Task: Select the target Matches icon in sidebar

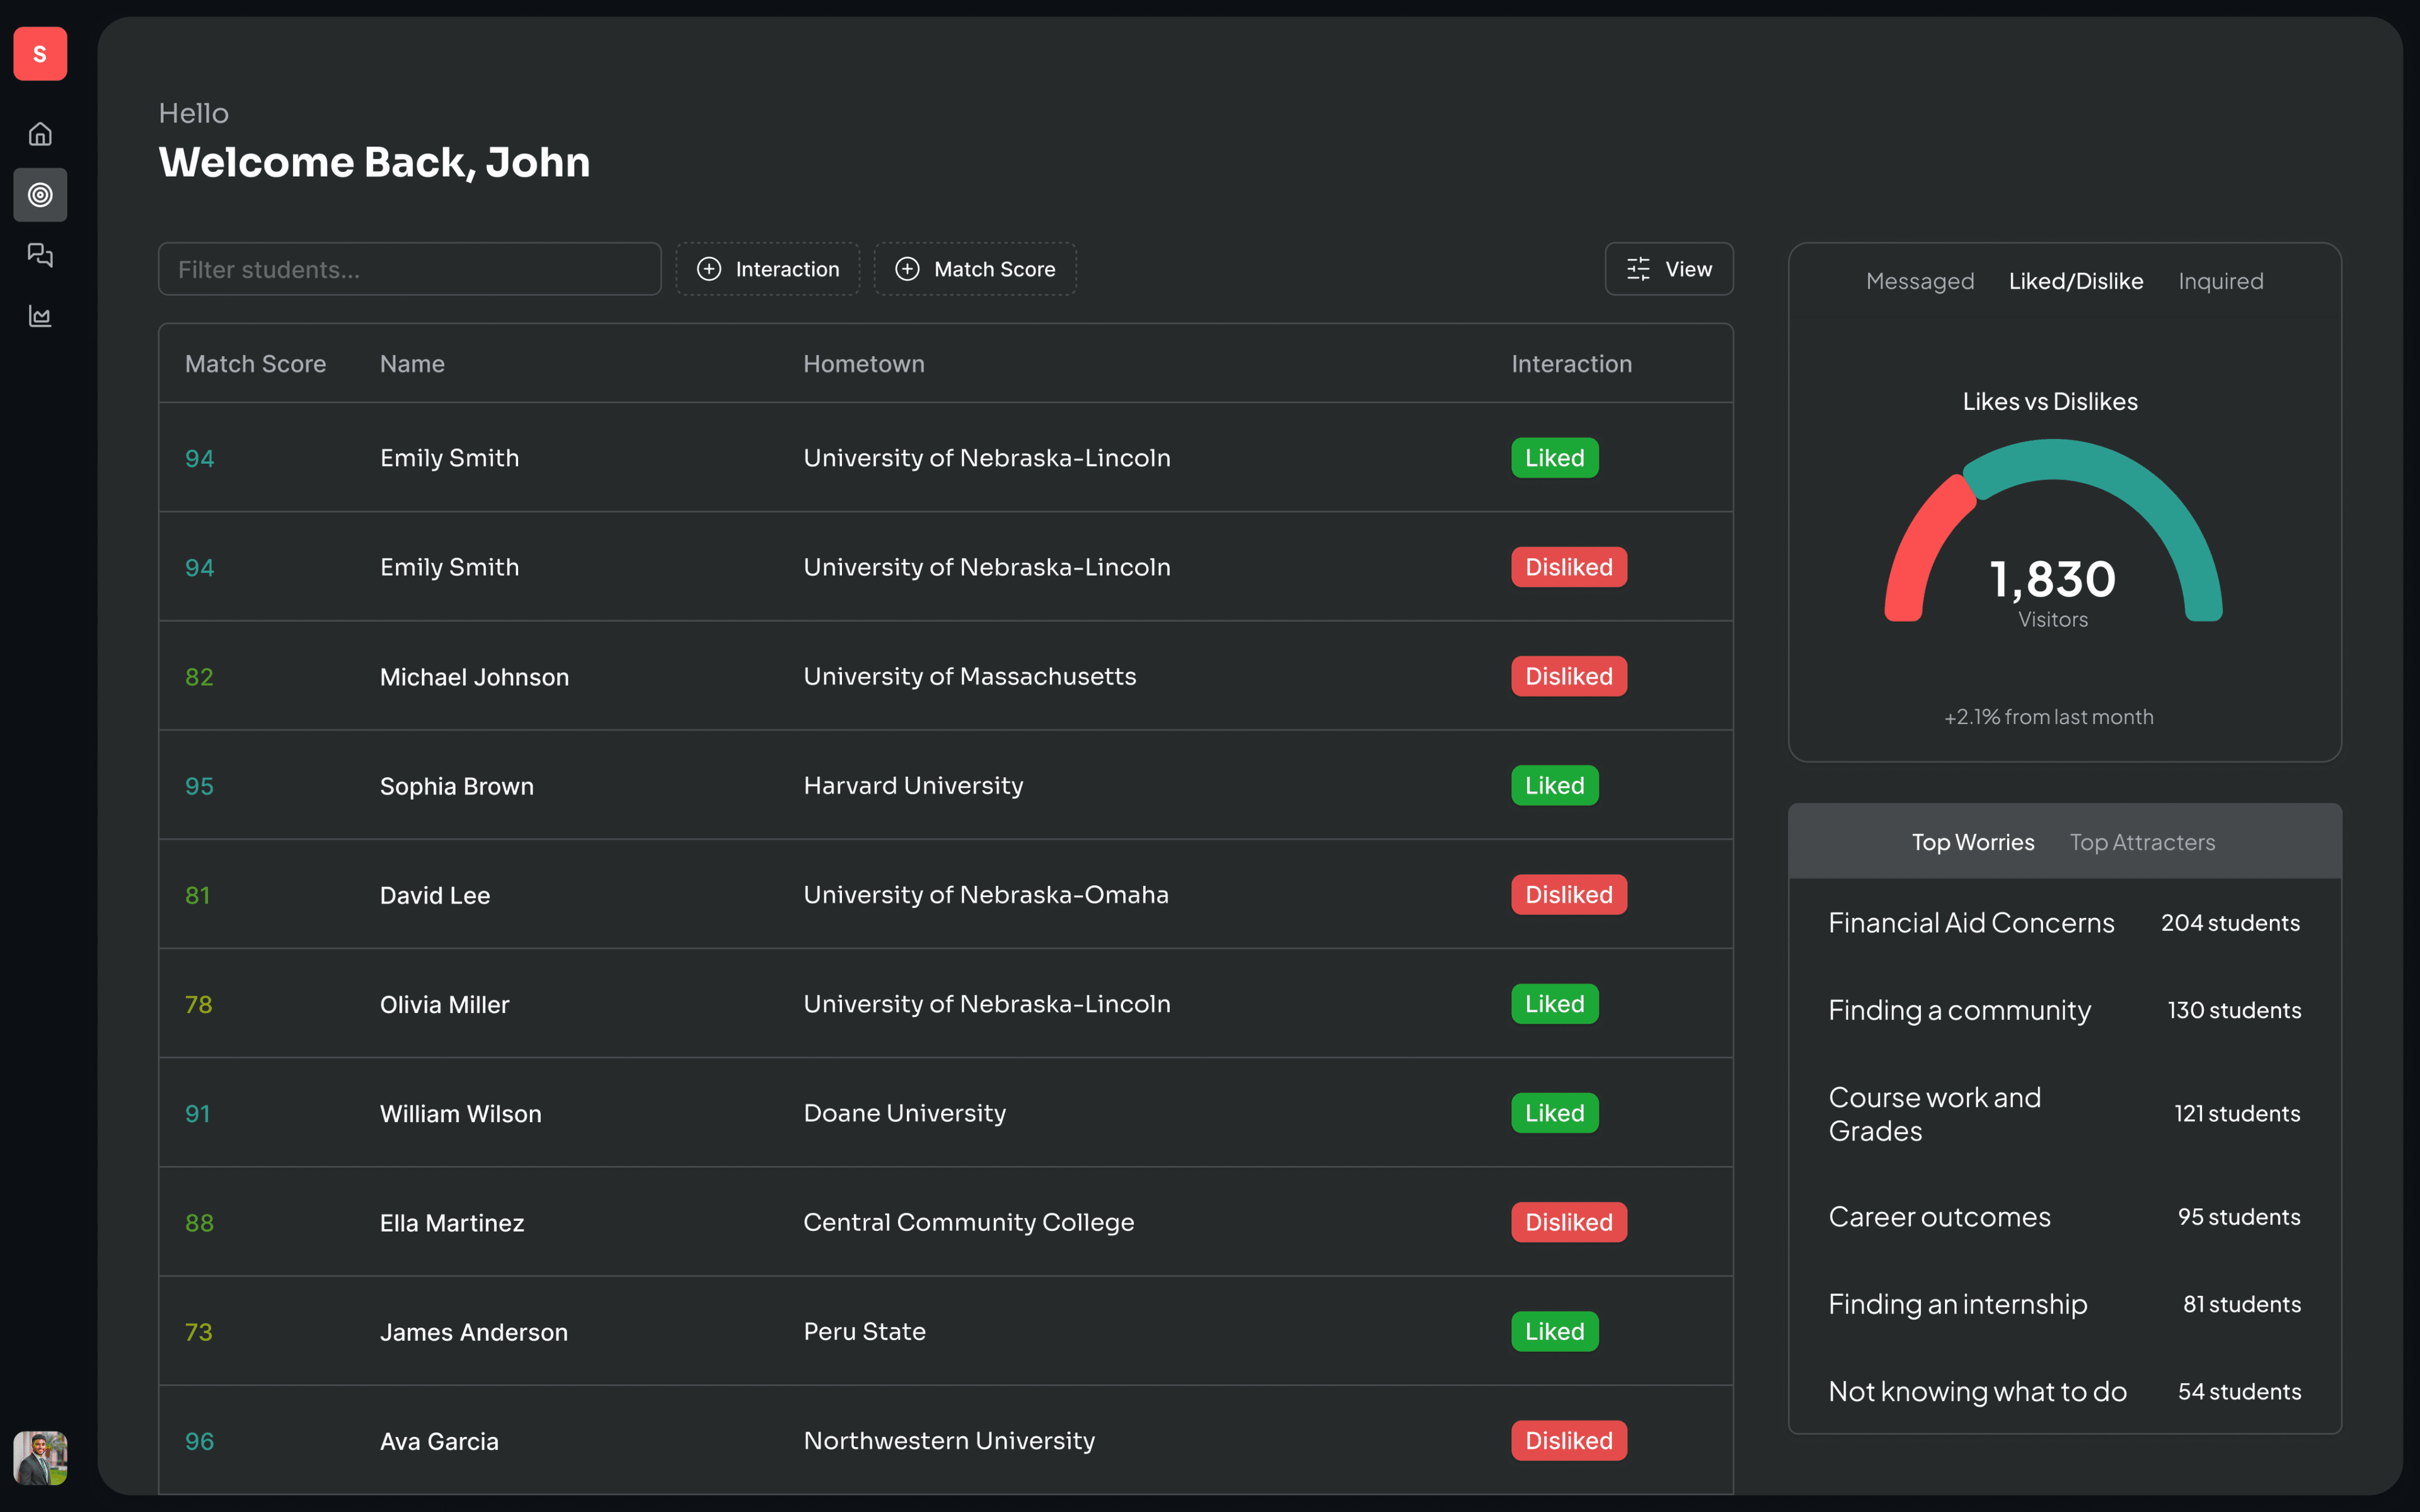Action: 40,195
